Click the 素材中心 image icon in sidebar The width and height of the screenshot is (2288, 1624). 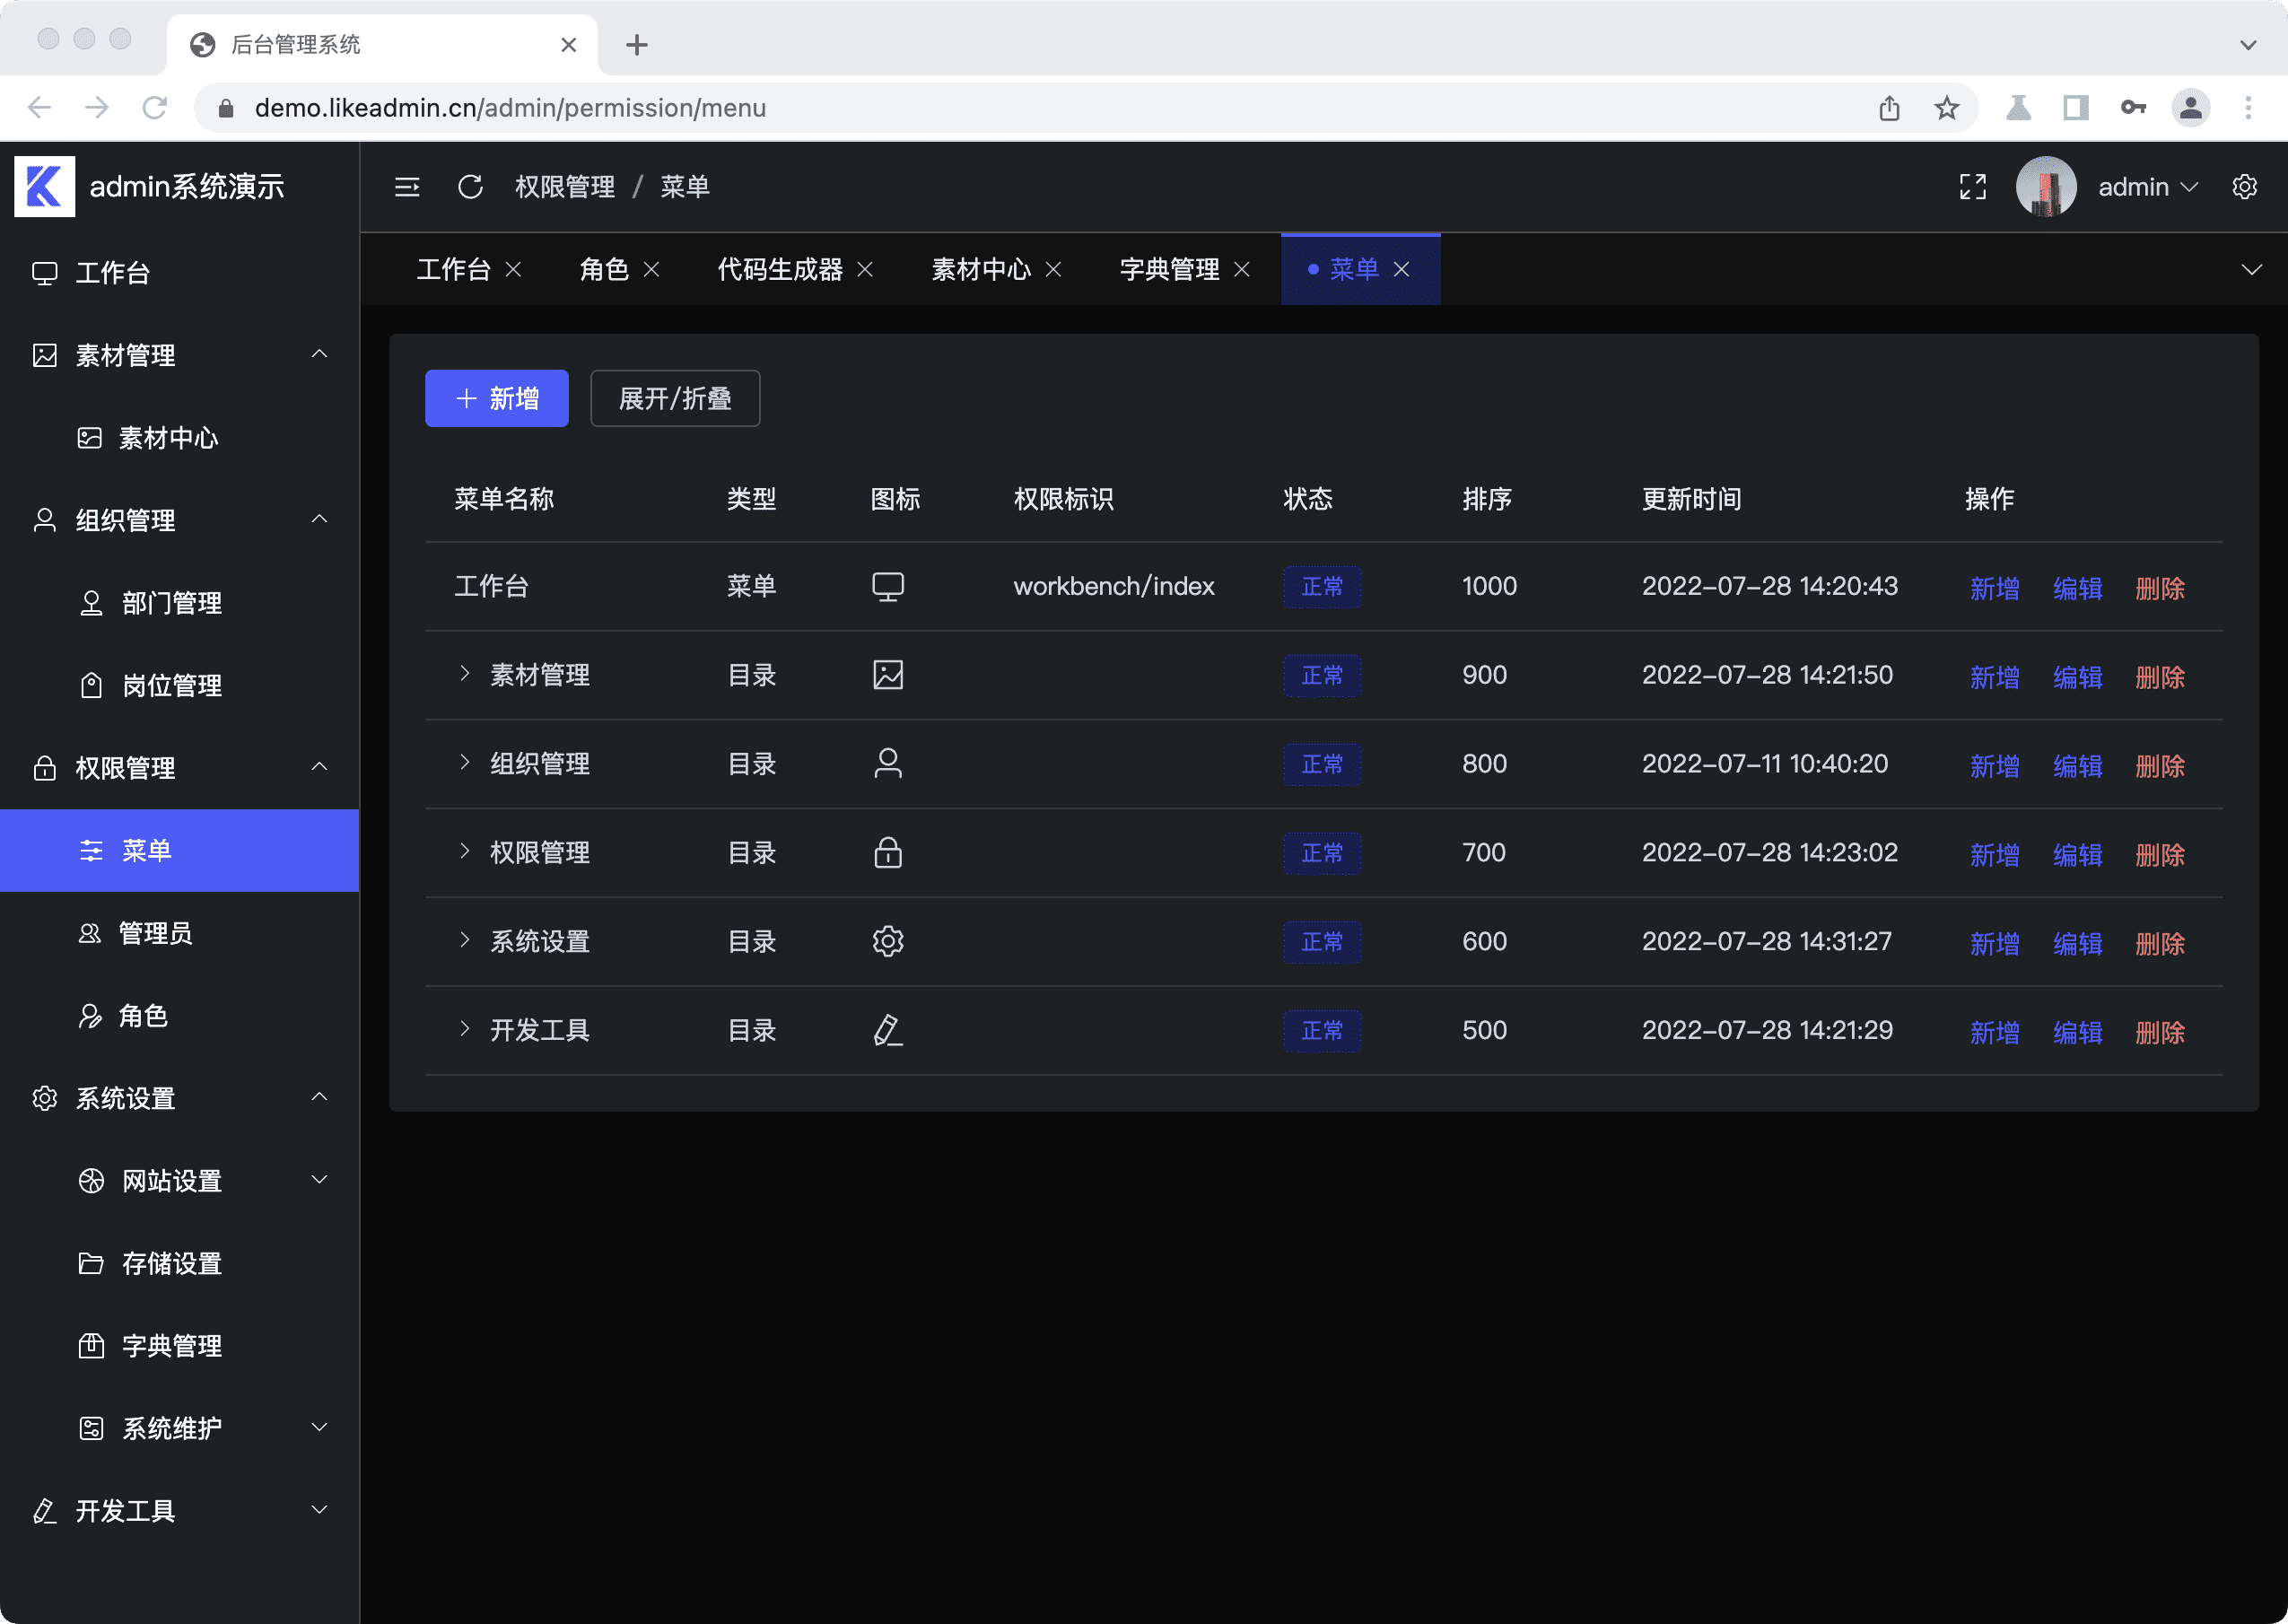pyautogui.click(x=91, y=437)
